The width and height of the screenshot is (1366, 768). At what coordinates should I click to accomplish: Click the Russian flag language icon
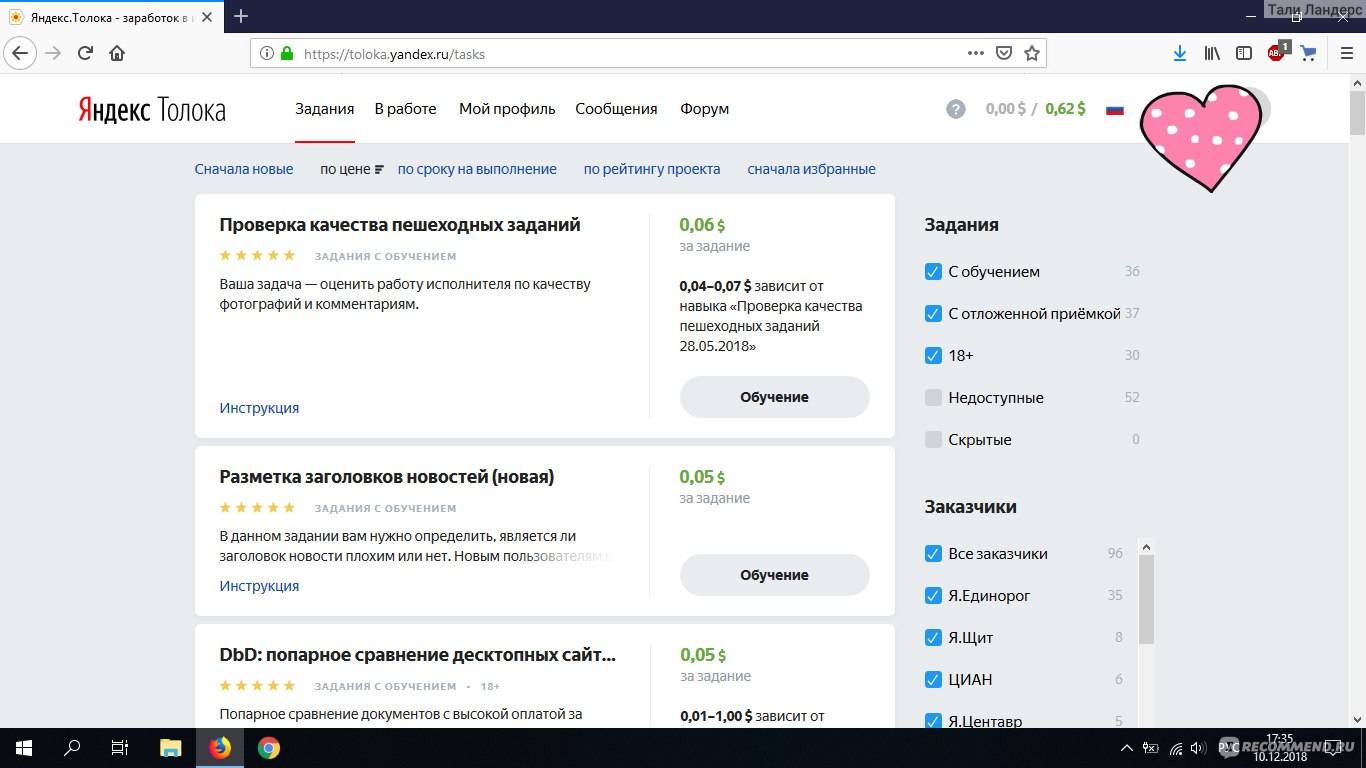coord(1115,110)
